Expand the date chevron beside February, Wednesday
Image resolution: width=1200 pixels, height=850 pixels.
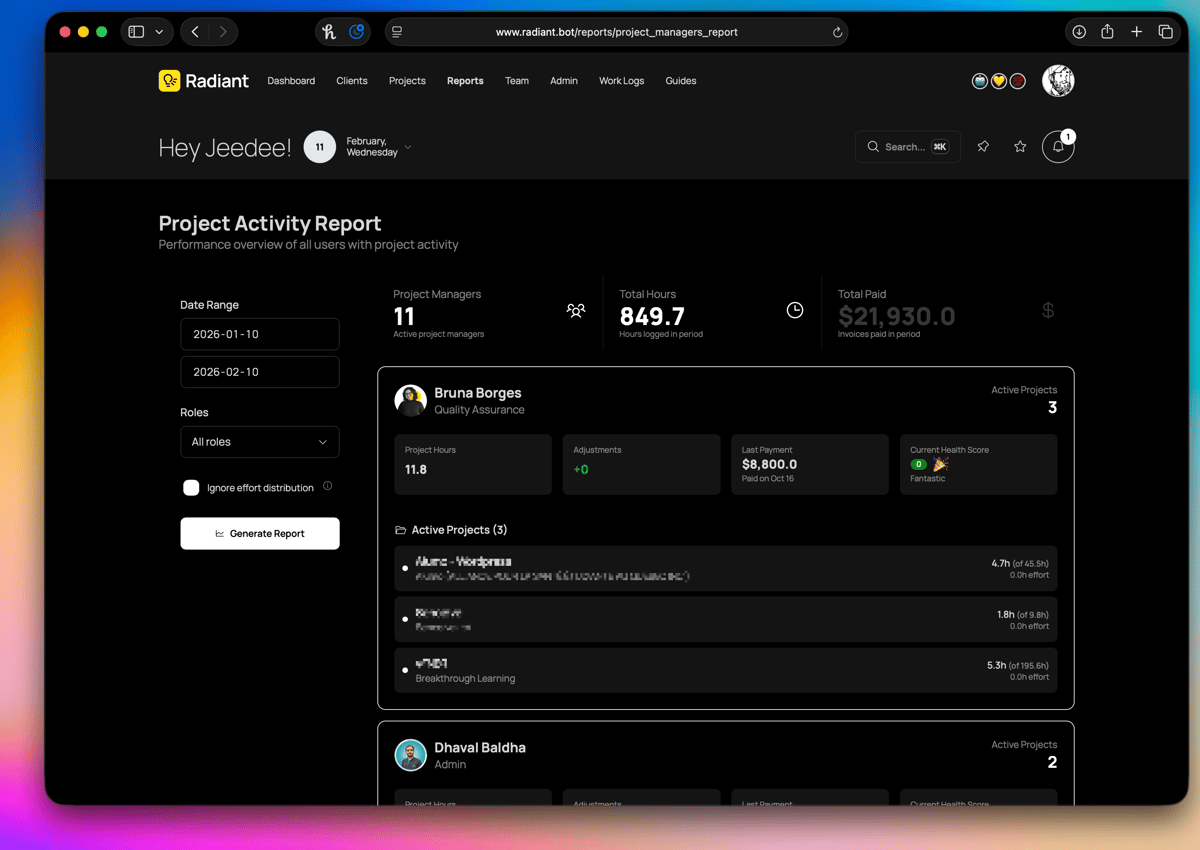tap(408, 148)
